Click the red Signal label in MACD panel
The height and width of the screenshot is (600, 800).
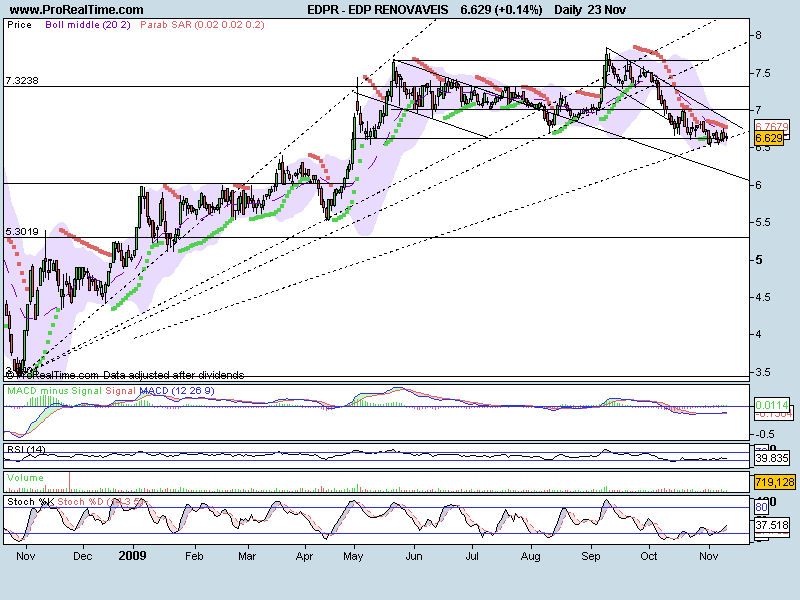[120, 391]
